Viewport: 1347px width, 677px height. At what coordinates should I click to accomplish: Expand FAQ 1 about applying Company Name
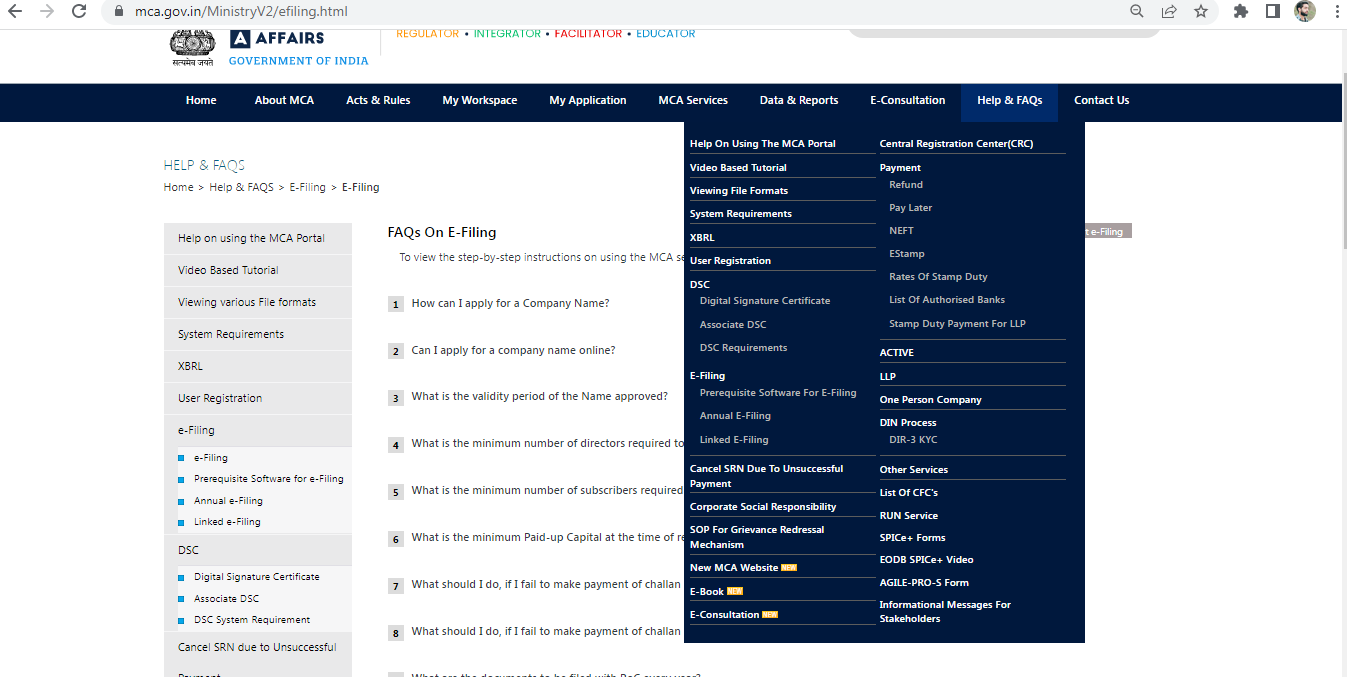(510, 303)
